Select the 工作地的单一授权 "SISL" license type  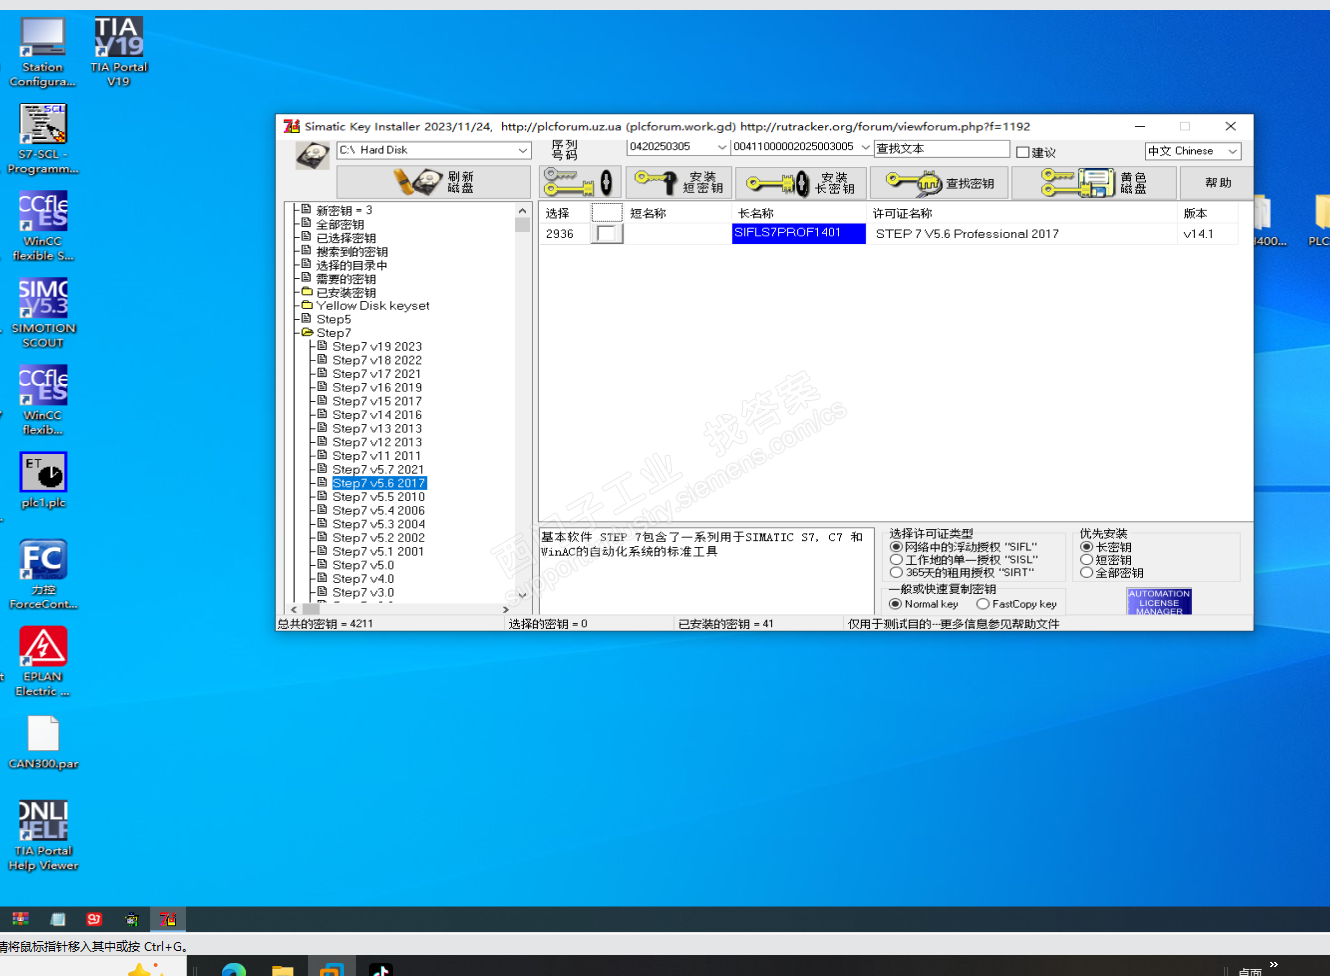coord(896,560)
